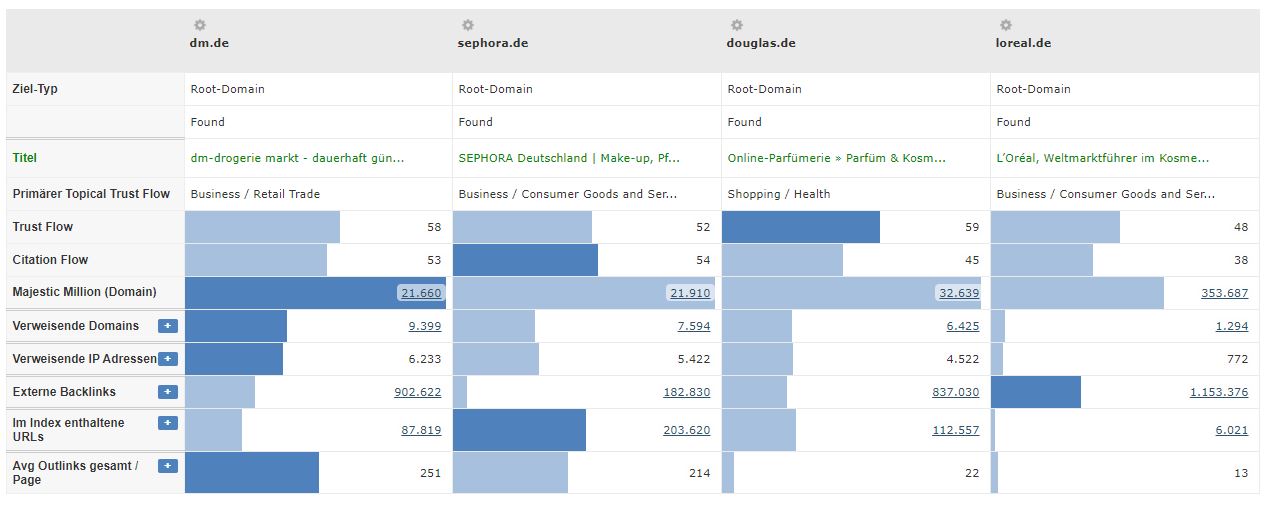
Task: Expand the Externe Backlinks row
Action: (x=167, y=392)
